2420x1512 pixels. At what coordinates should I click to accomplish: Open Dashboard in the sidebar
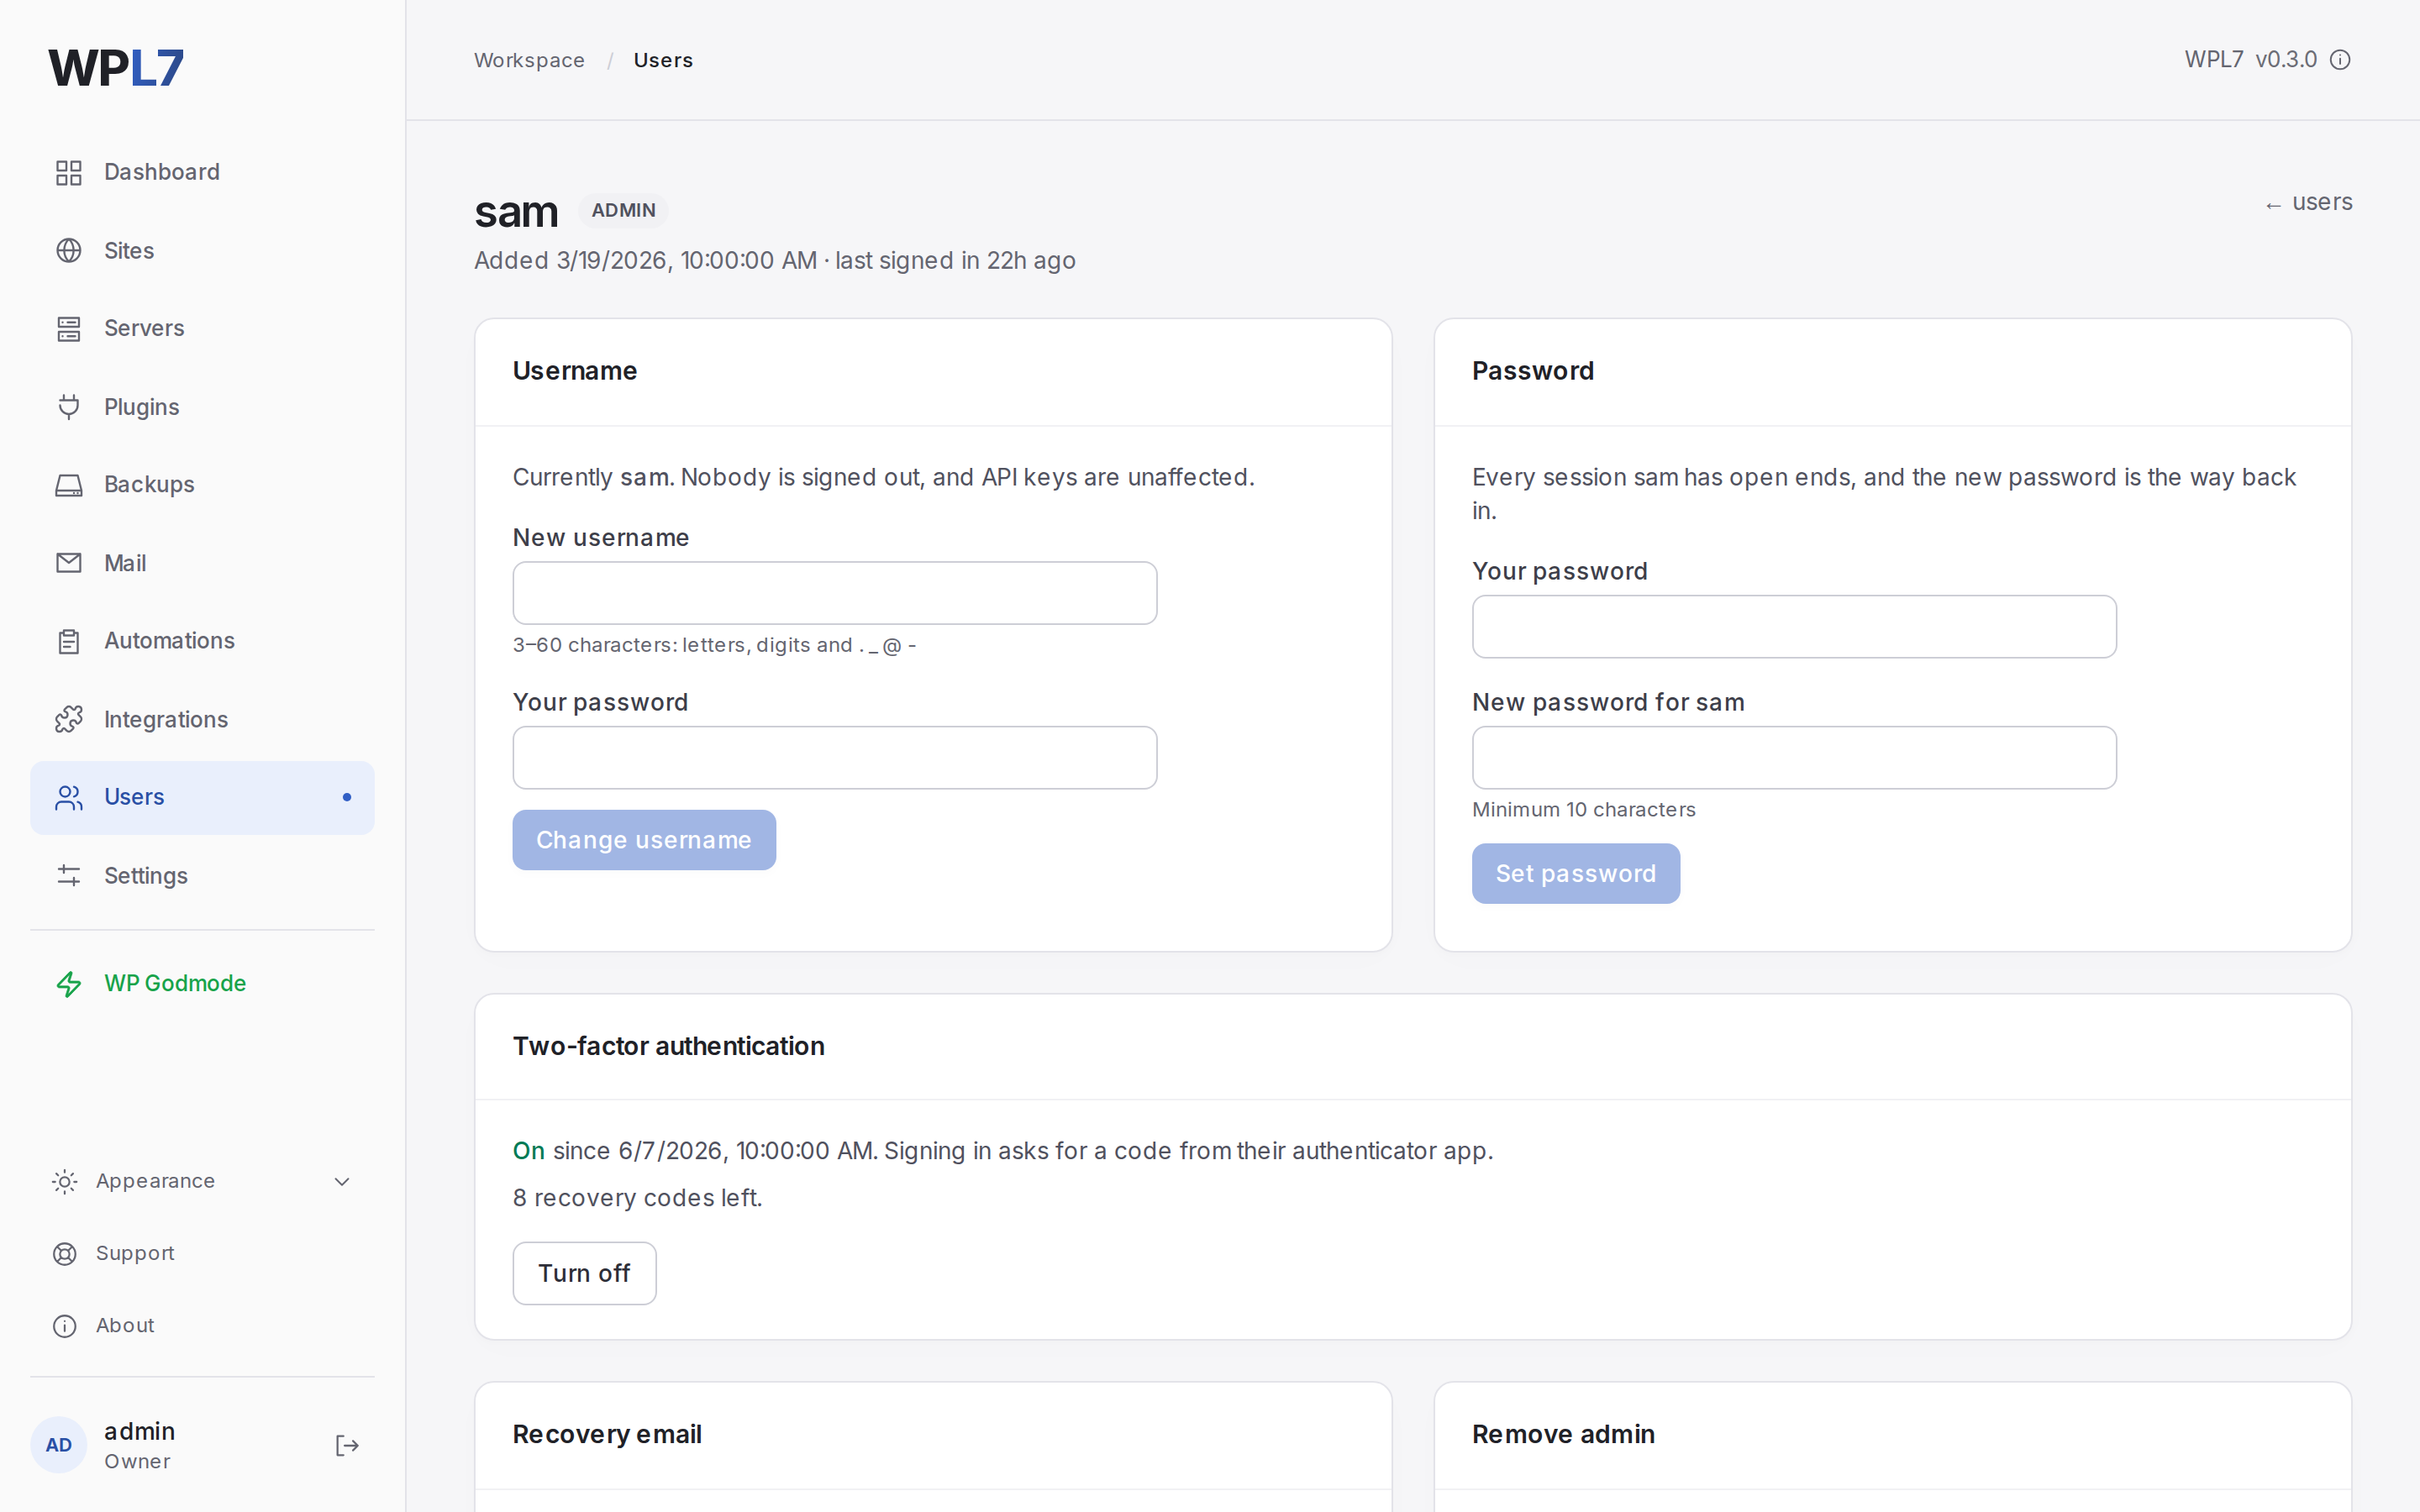click(x=202, y=172)
